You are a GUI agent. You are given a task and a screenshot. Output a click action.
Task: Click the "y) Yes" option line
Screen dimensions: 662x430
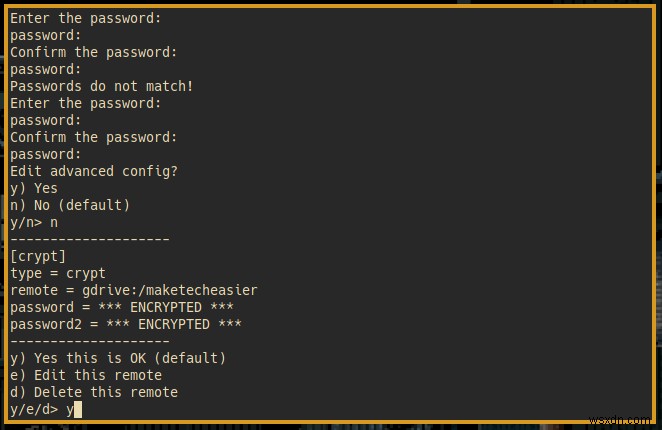pyautogui.click(x=34, y=188)
